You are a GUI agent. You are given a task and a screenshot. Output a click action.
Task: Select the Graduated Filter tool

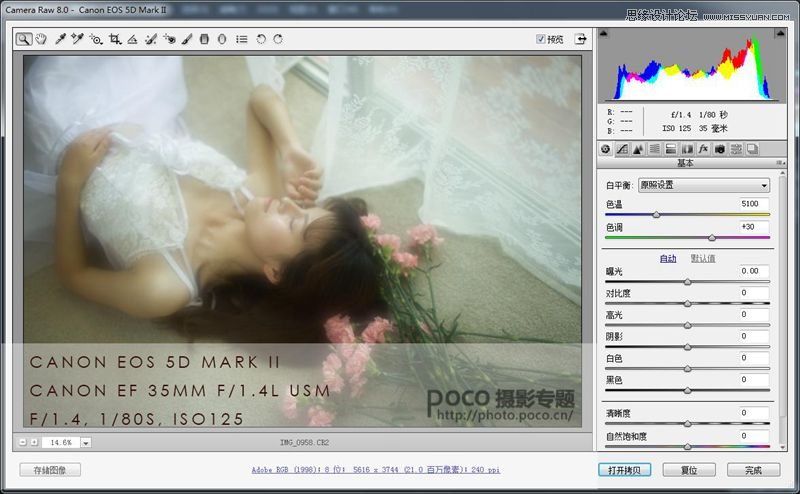[x=204, y=39]
